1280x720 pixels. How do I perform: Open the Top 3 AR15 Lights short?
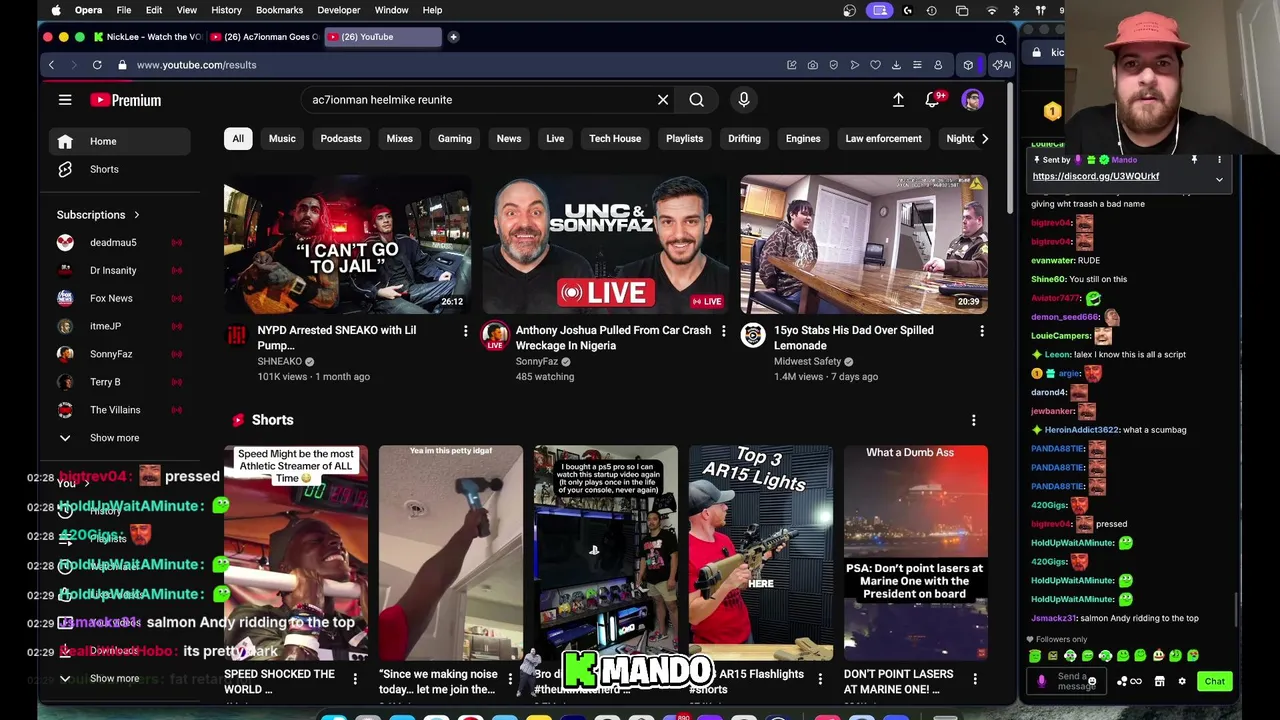click(x=760, y=553)
